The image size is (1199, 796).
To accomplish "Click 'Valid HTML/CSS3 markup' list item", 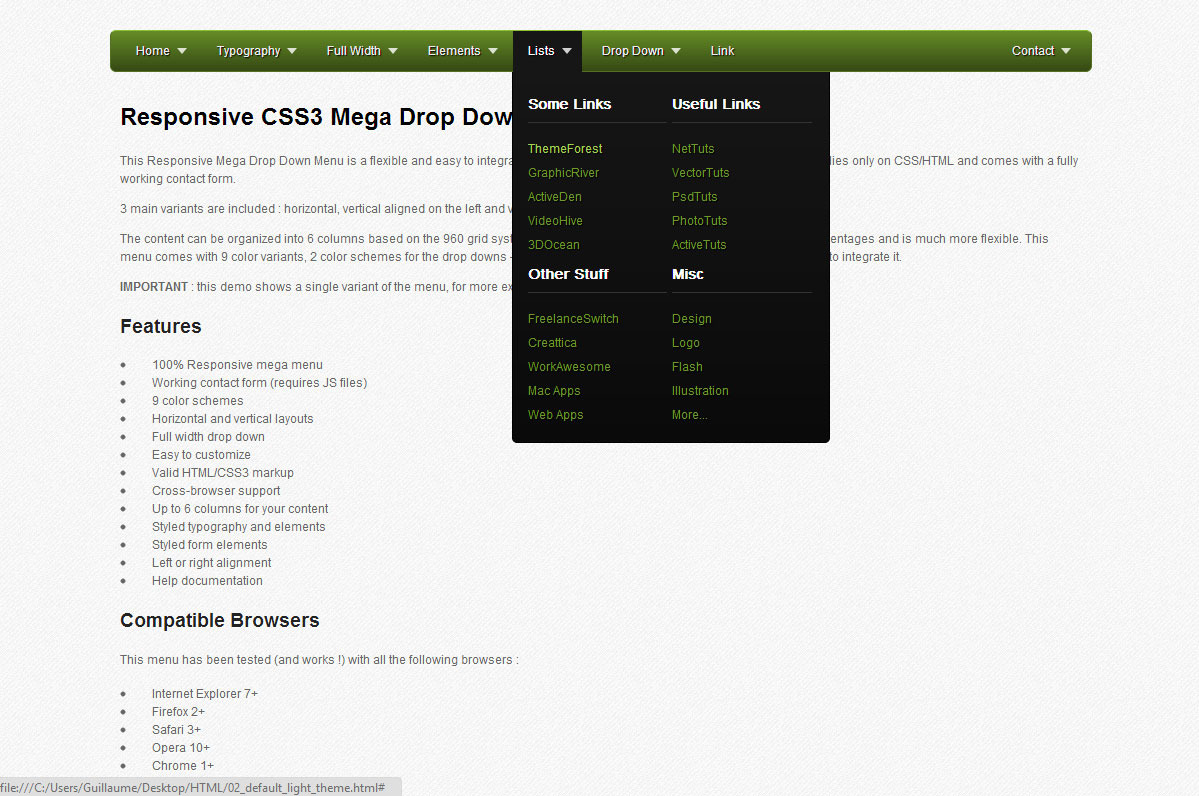I will [x=223, y=473].
